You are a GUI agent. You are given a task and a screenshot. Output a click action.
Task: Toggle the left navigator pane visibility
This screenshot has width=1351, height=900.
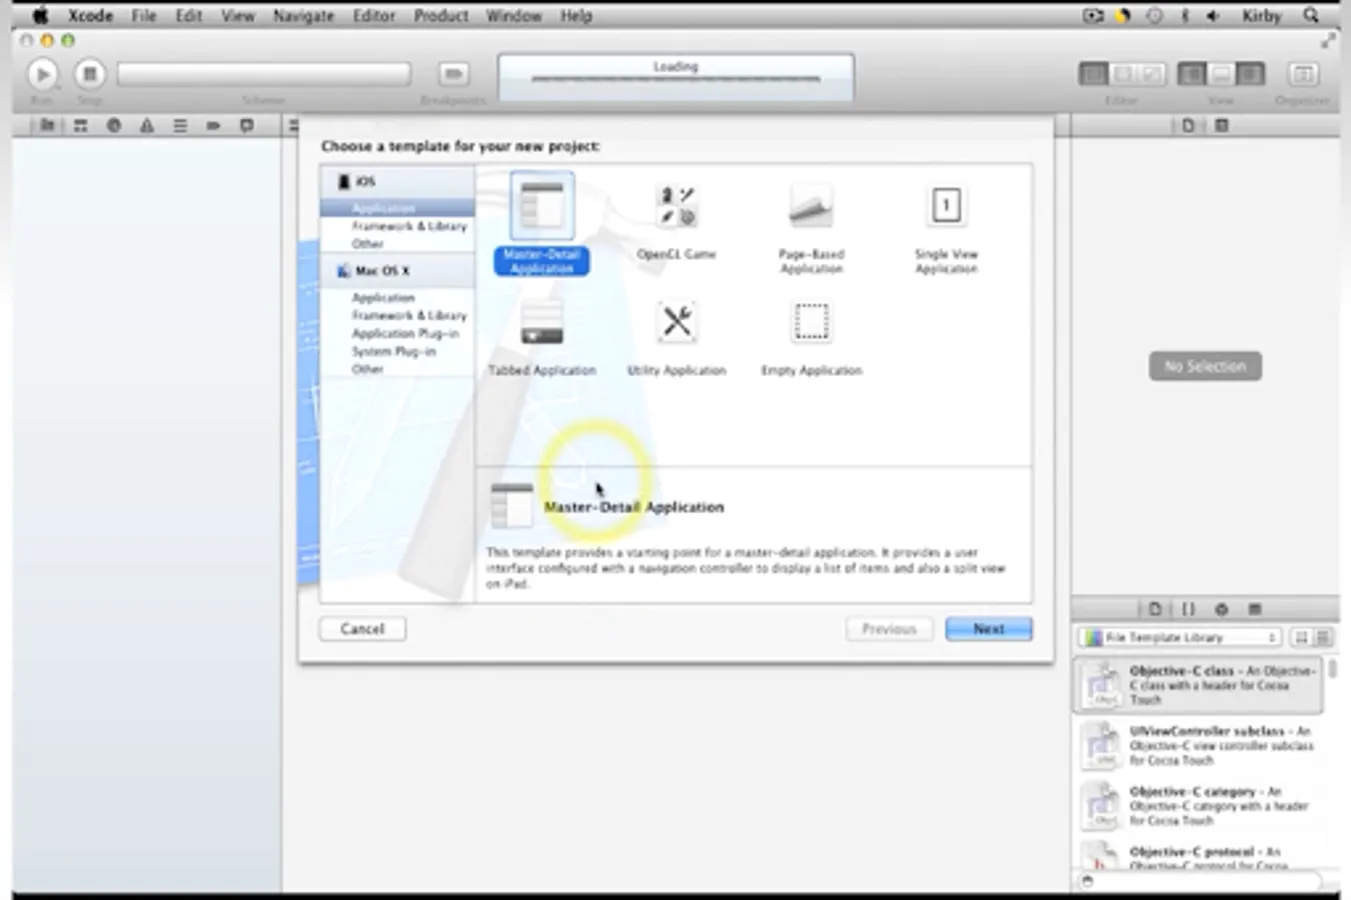click(x=1191, y=74)
